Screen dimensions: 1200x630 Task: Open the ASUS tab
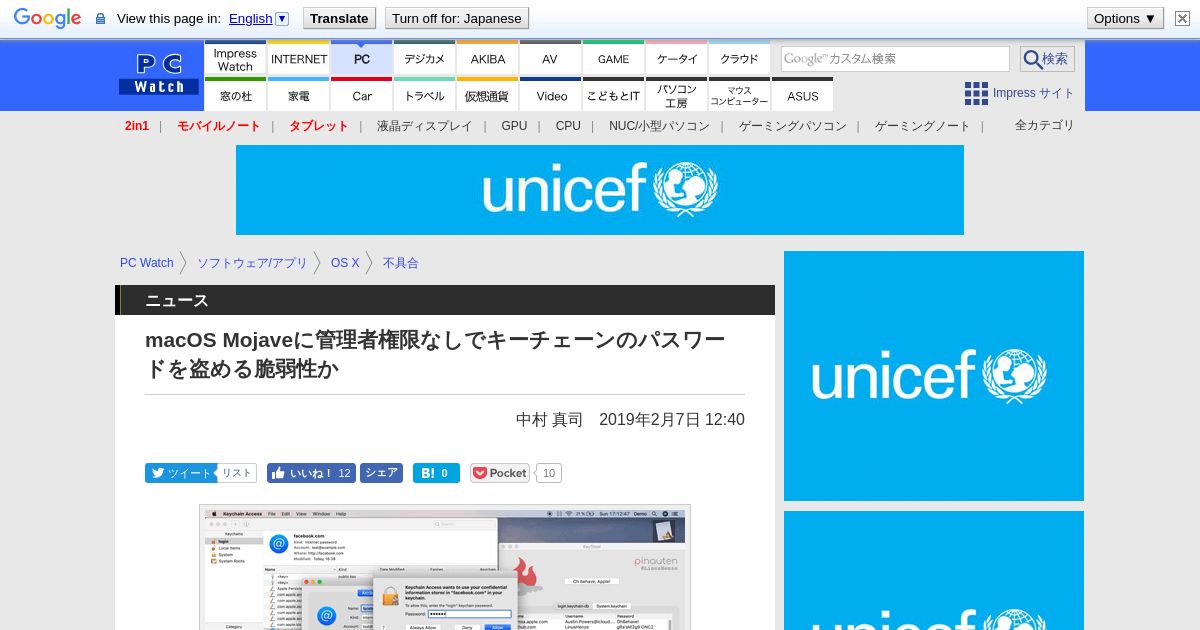[x=802, y=95]
